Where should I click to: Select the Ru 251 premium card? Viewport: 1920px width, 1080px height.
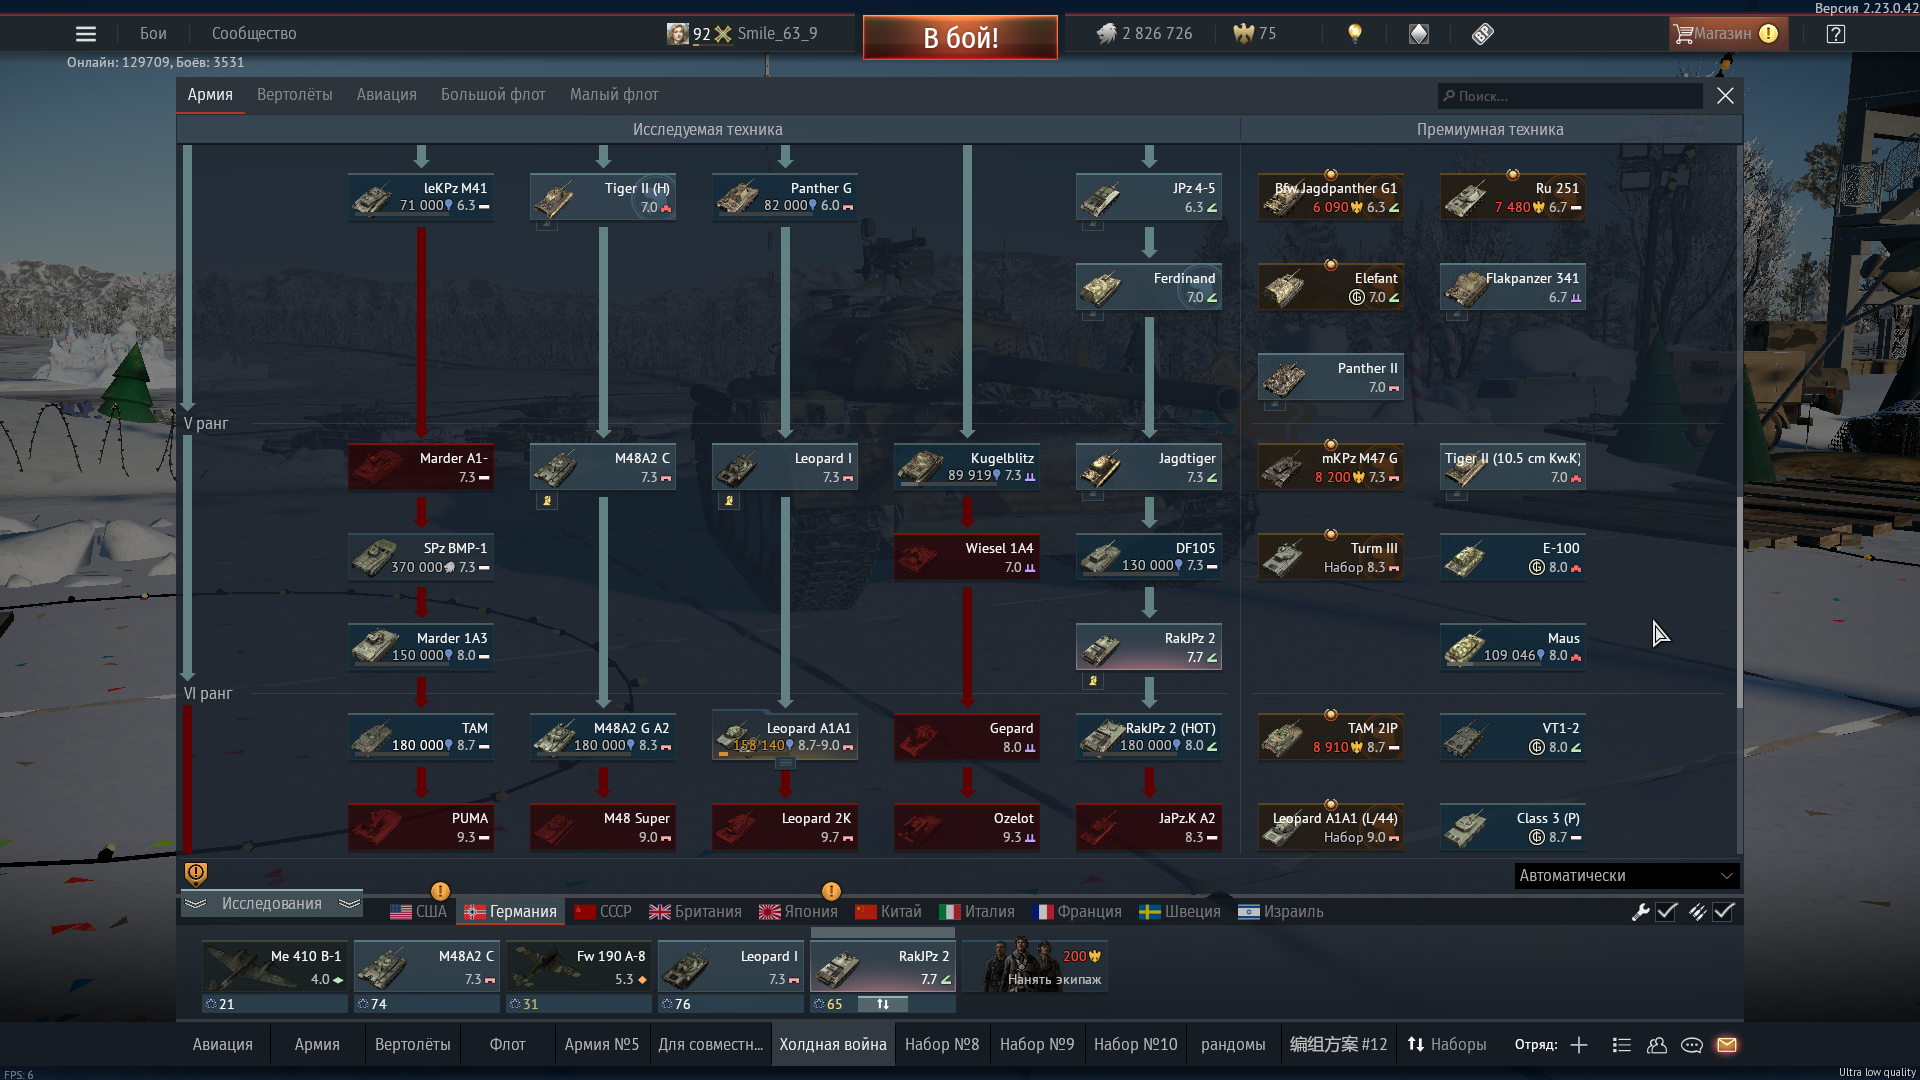point(1513,197)
